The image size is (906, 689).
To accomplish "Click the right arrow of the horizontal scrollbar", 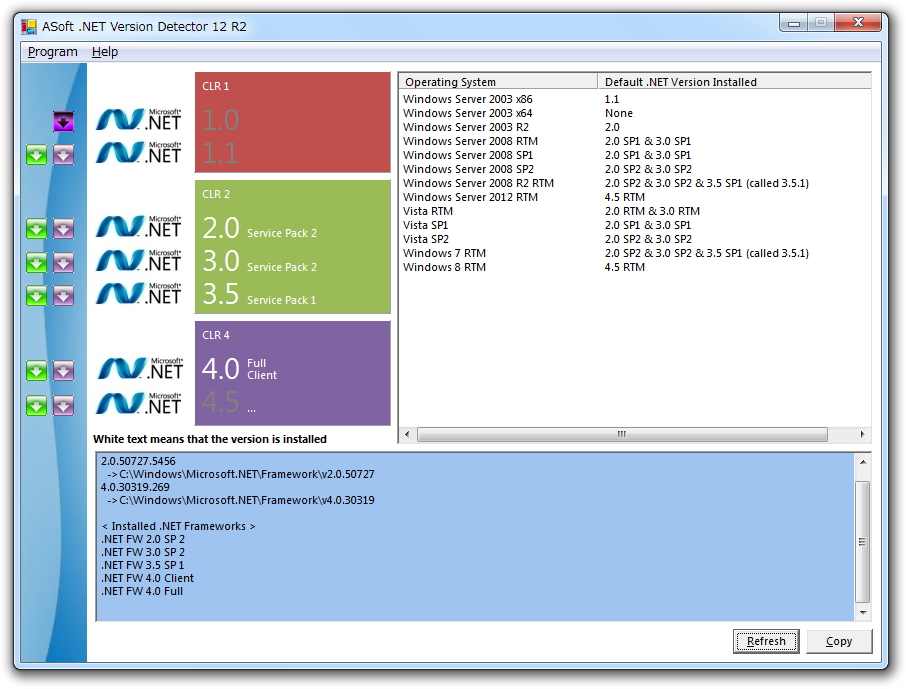I will [x=861, y=434].
